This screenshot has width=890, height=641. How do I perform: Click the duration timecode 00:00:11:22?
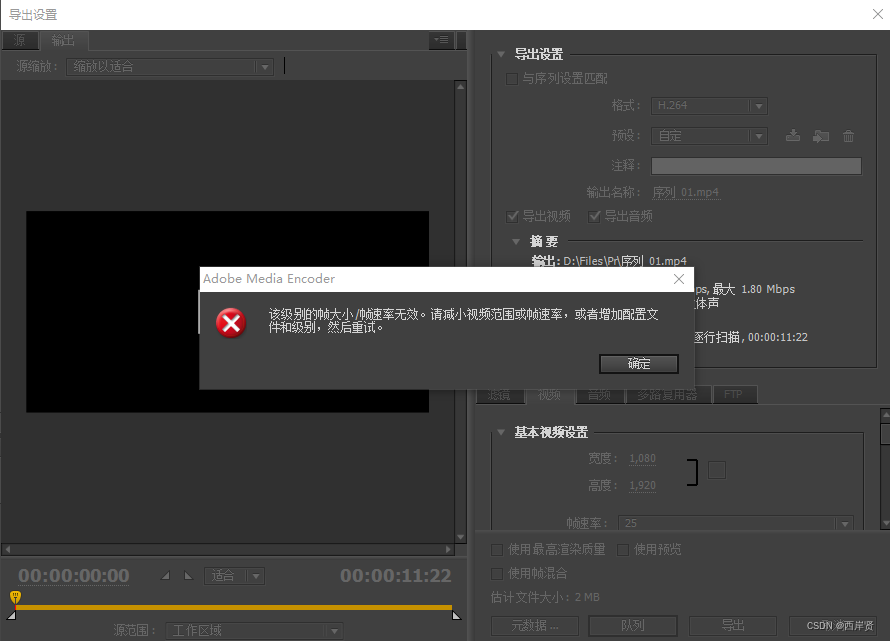click(x=396, y=576)
